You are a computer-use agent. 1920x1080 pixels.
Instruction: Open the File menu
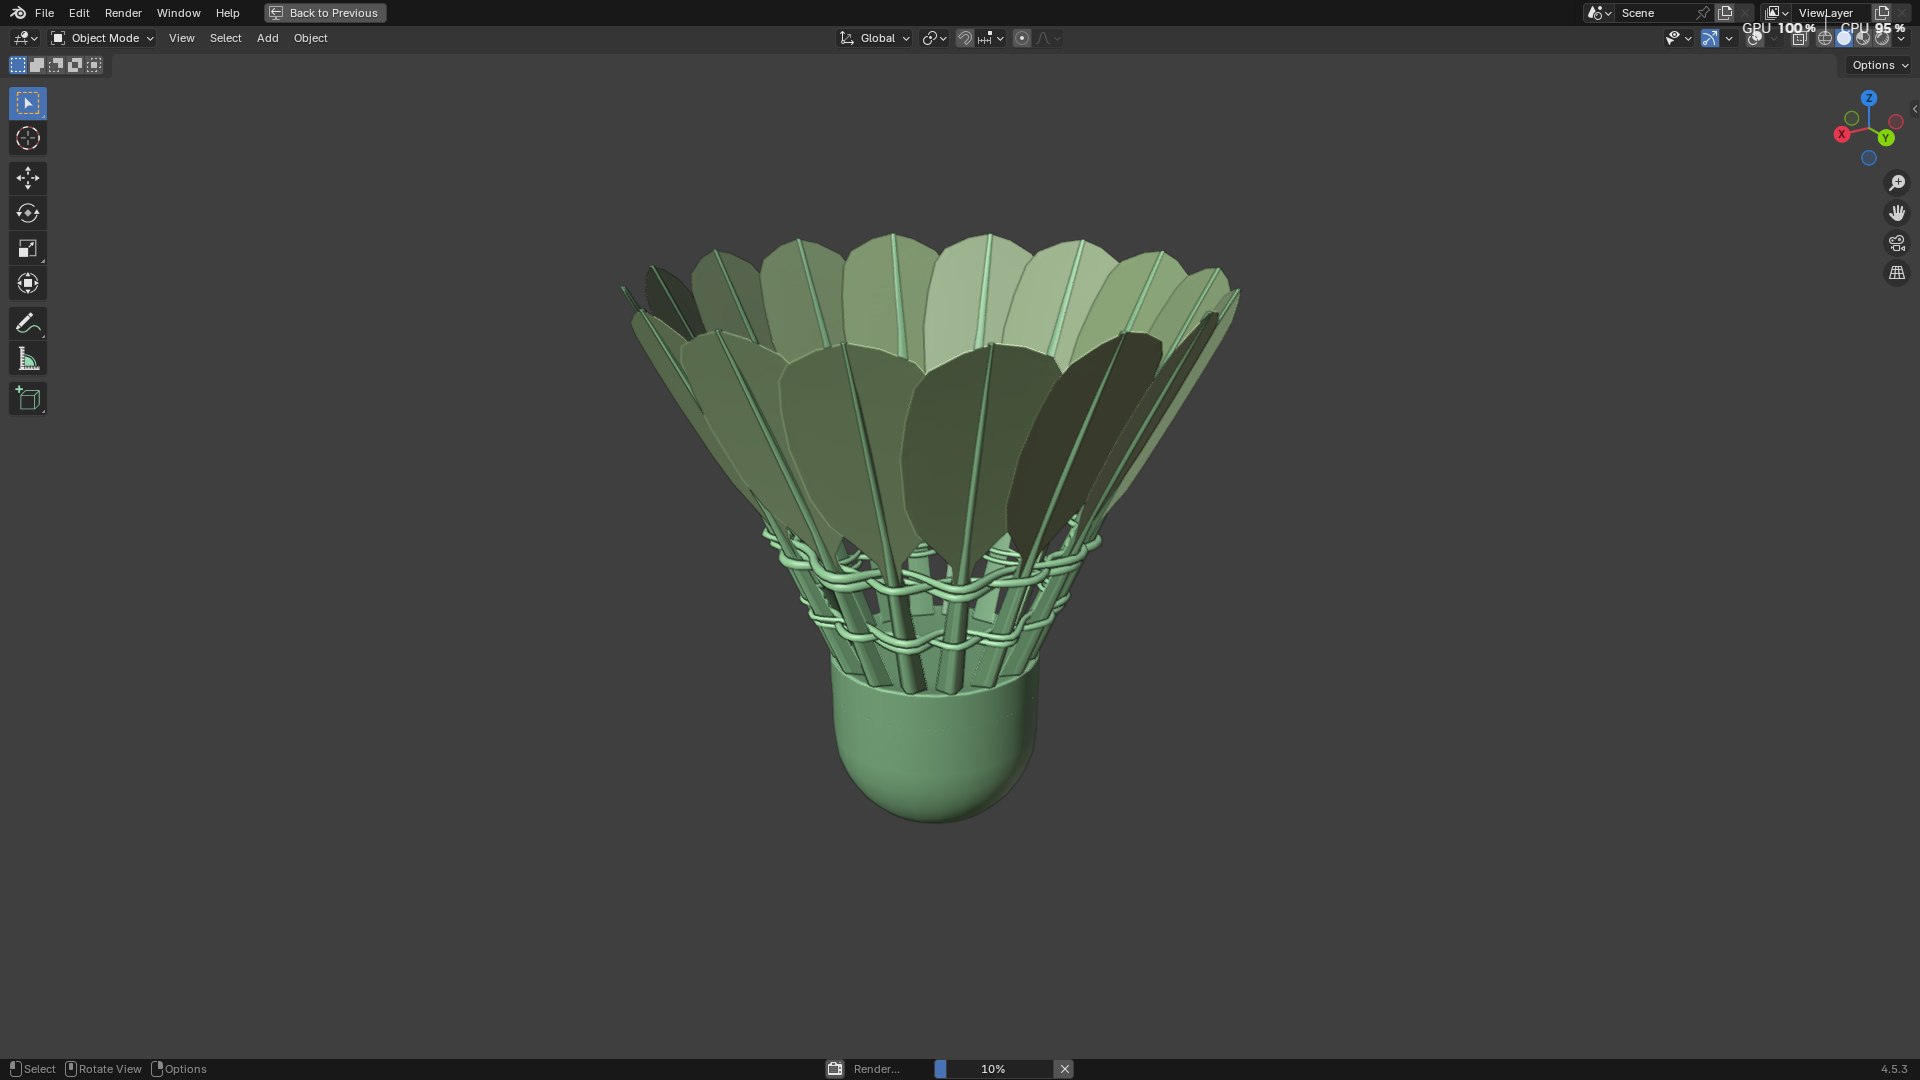44,13
